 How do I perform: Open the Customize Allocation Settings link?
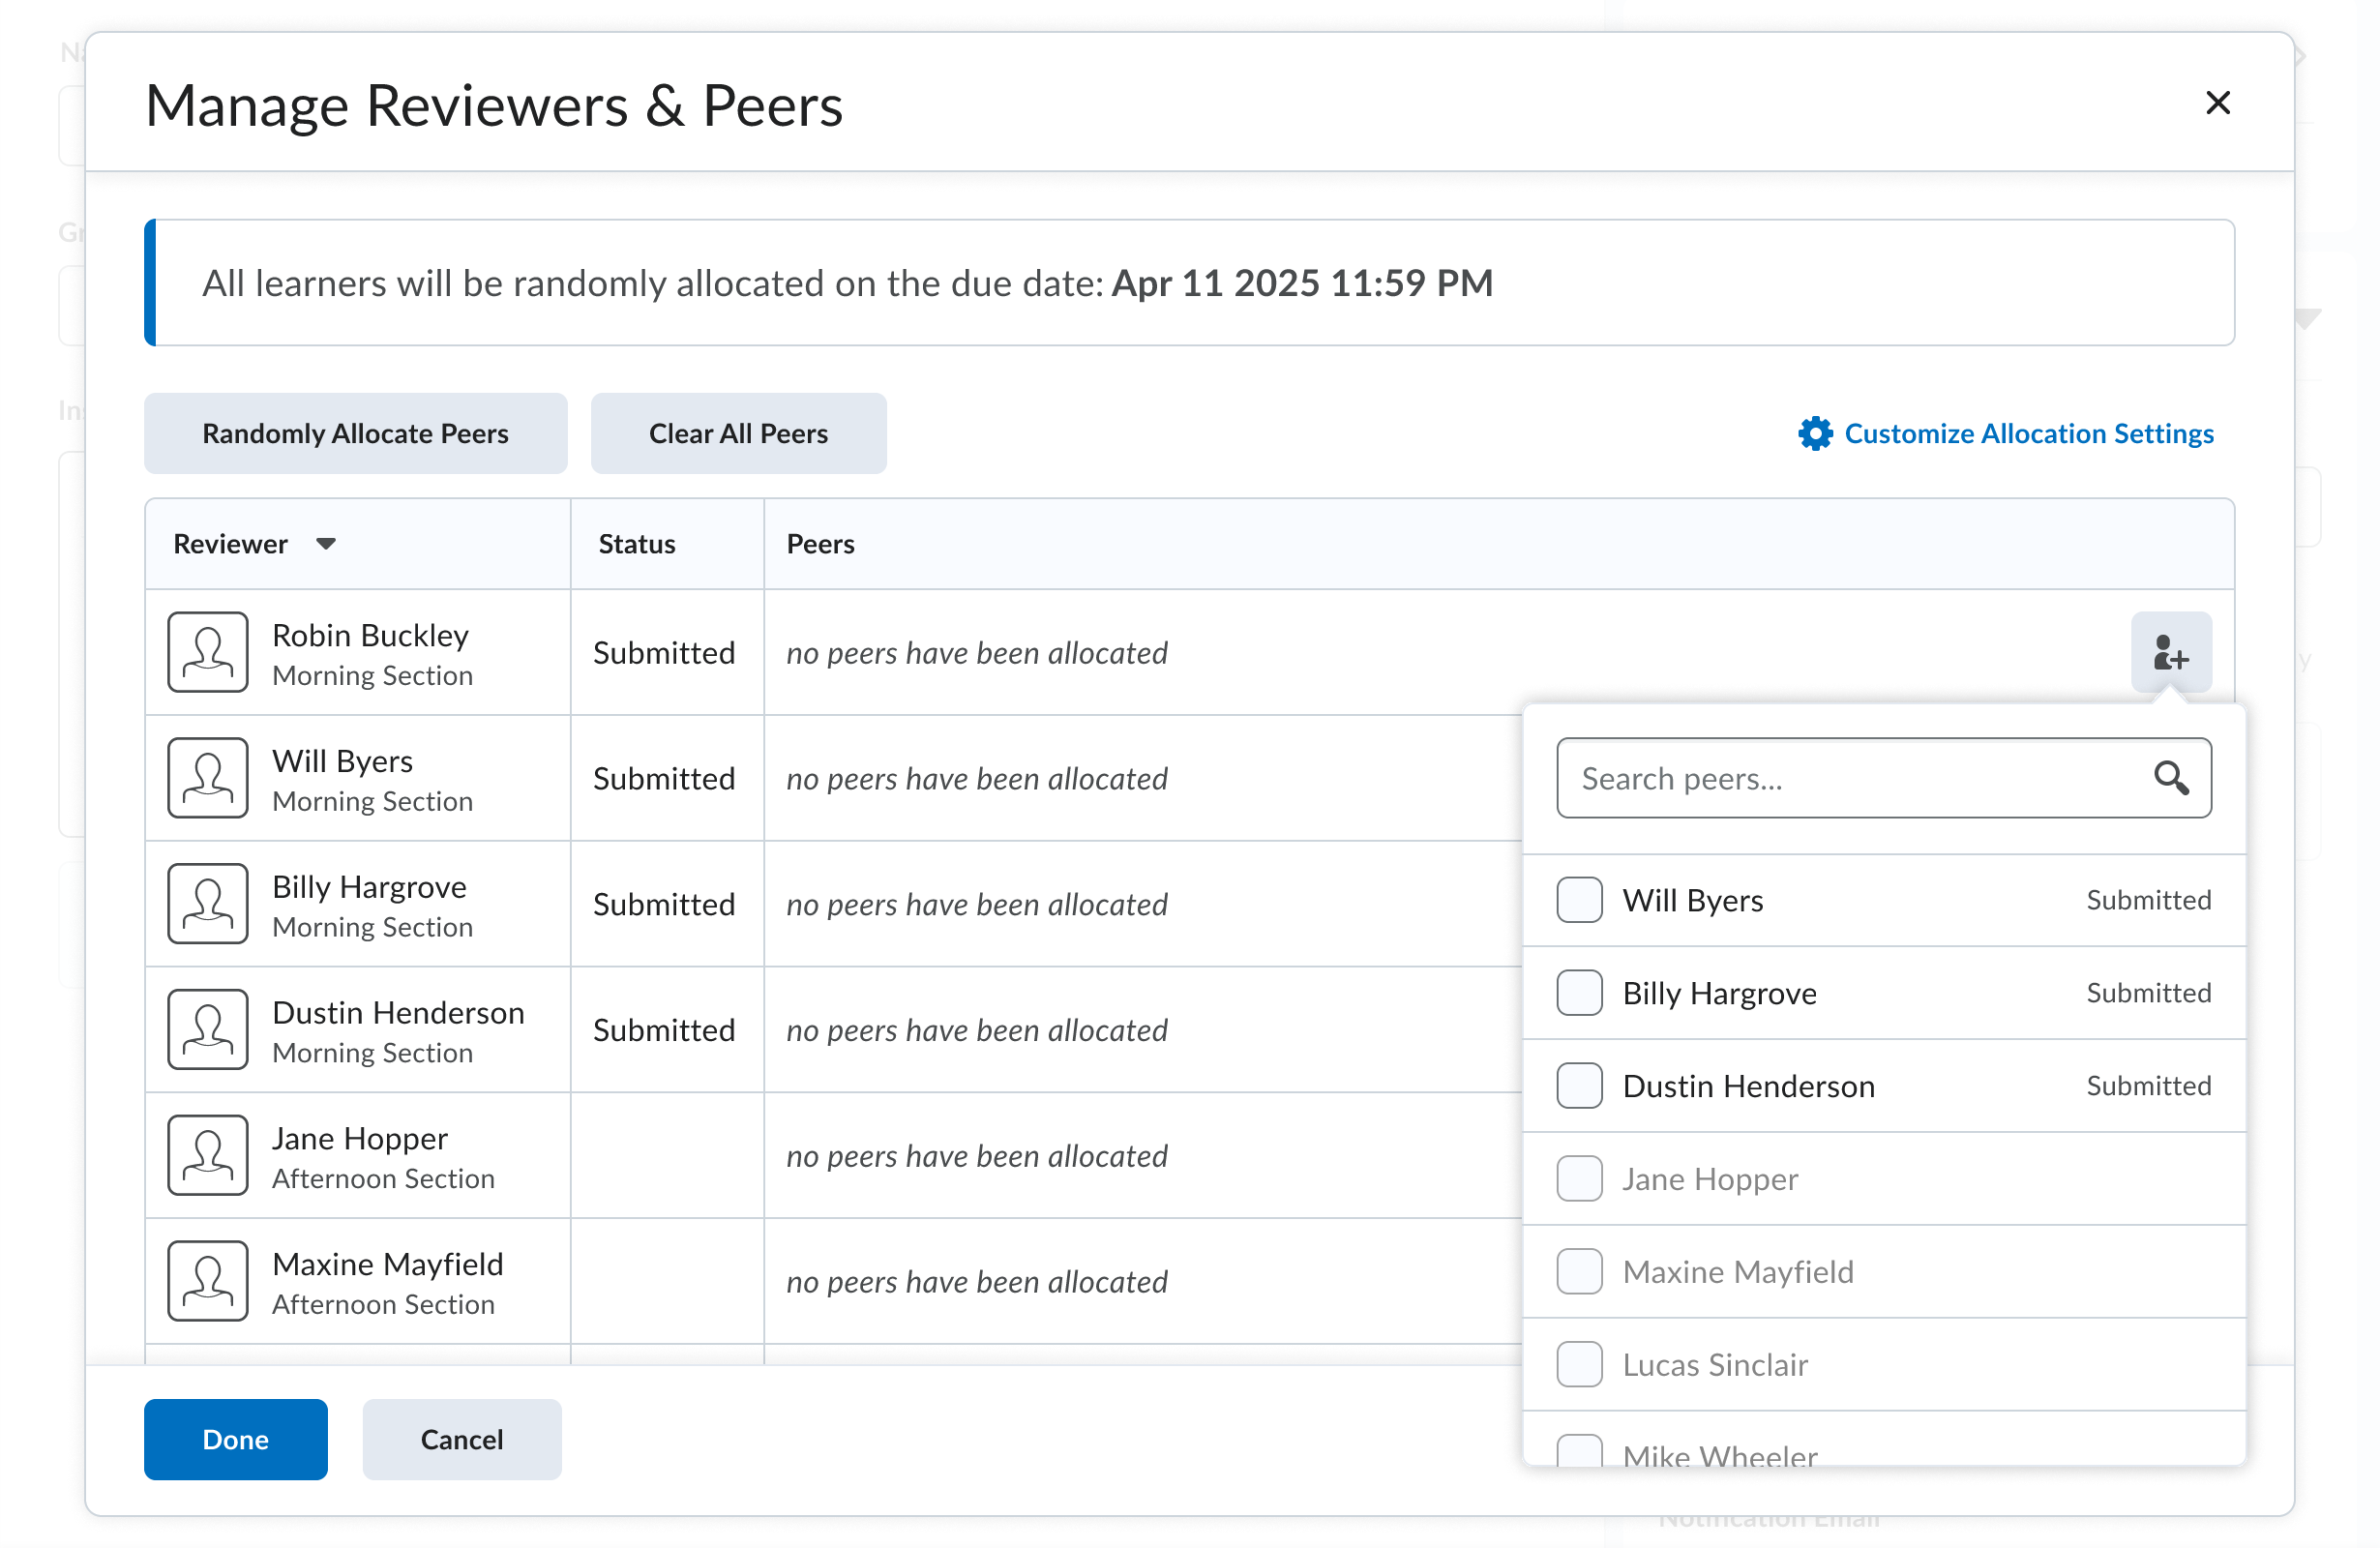pos(2028,433)
